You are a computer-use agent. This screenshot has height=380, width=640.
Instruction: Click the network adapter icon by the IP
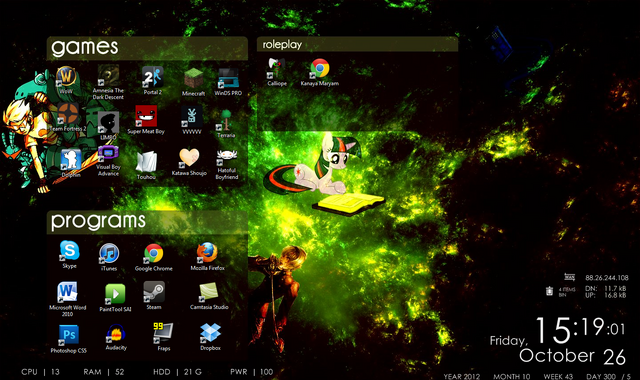click(x=570, y=277)
